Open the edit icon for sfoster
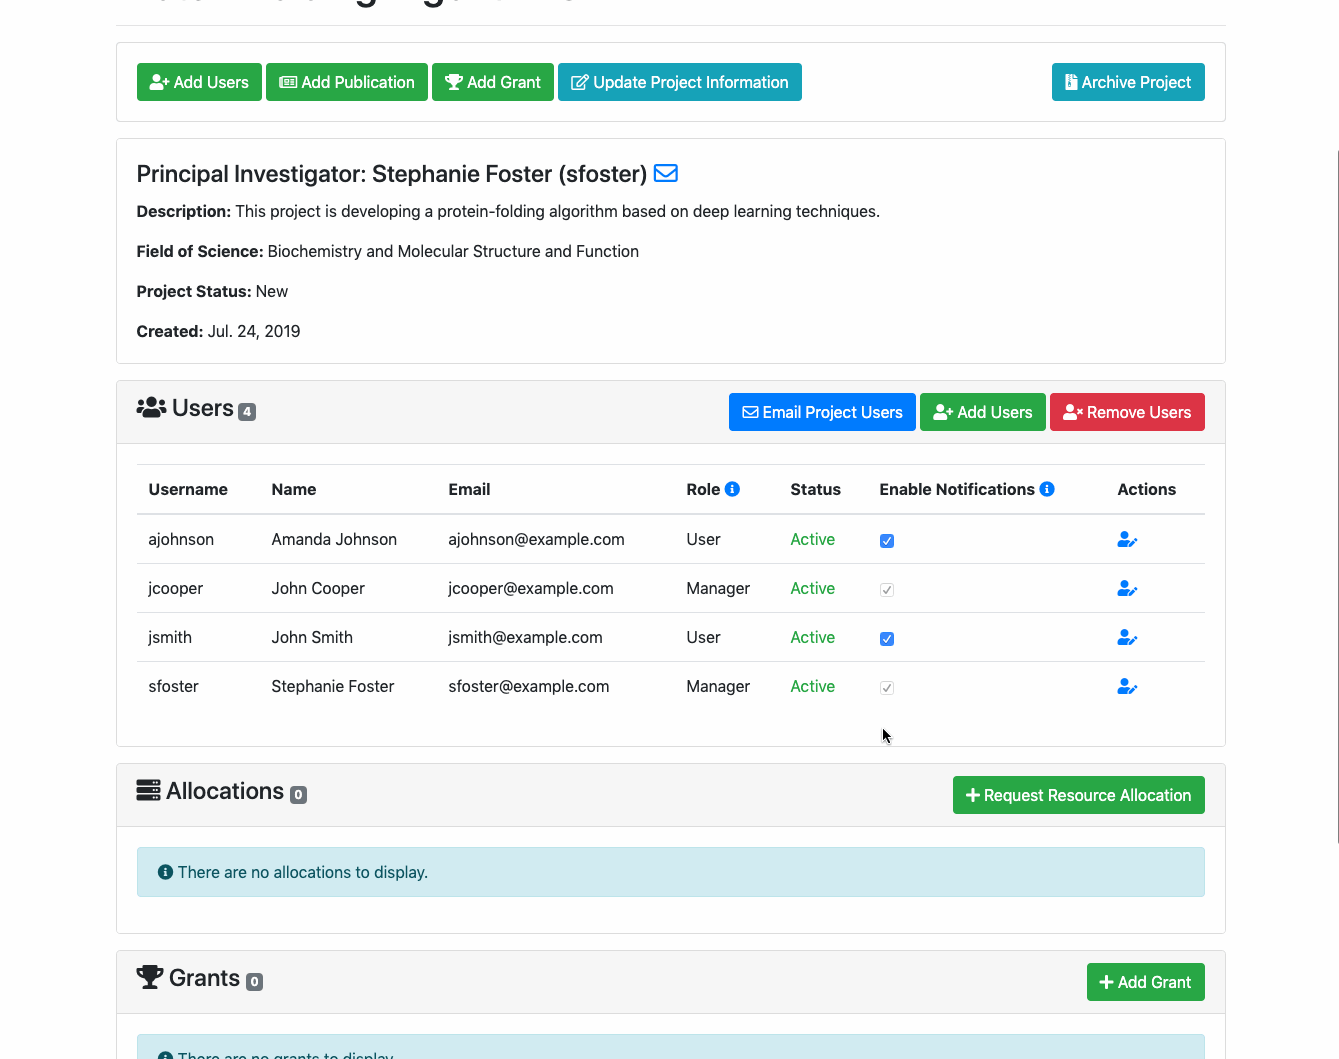Viewport: 1339px width, 1059px height. pos(1127,687)
